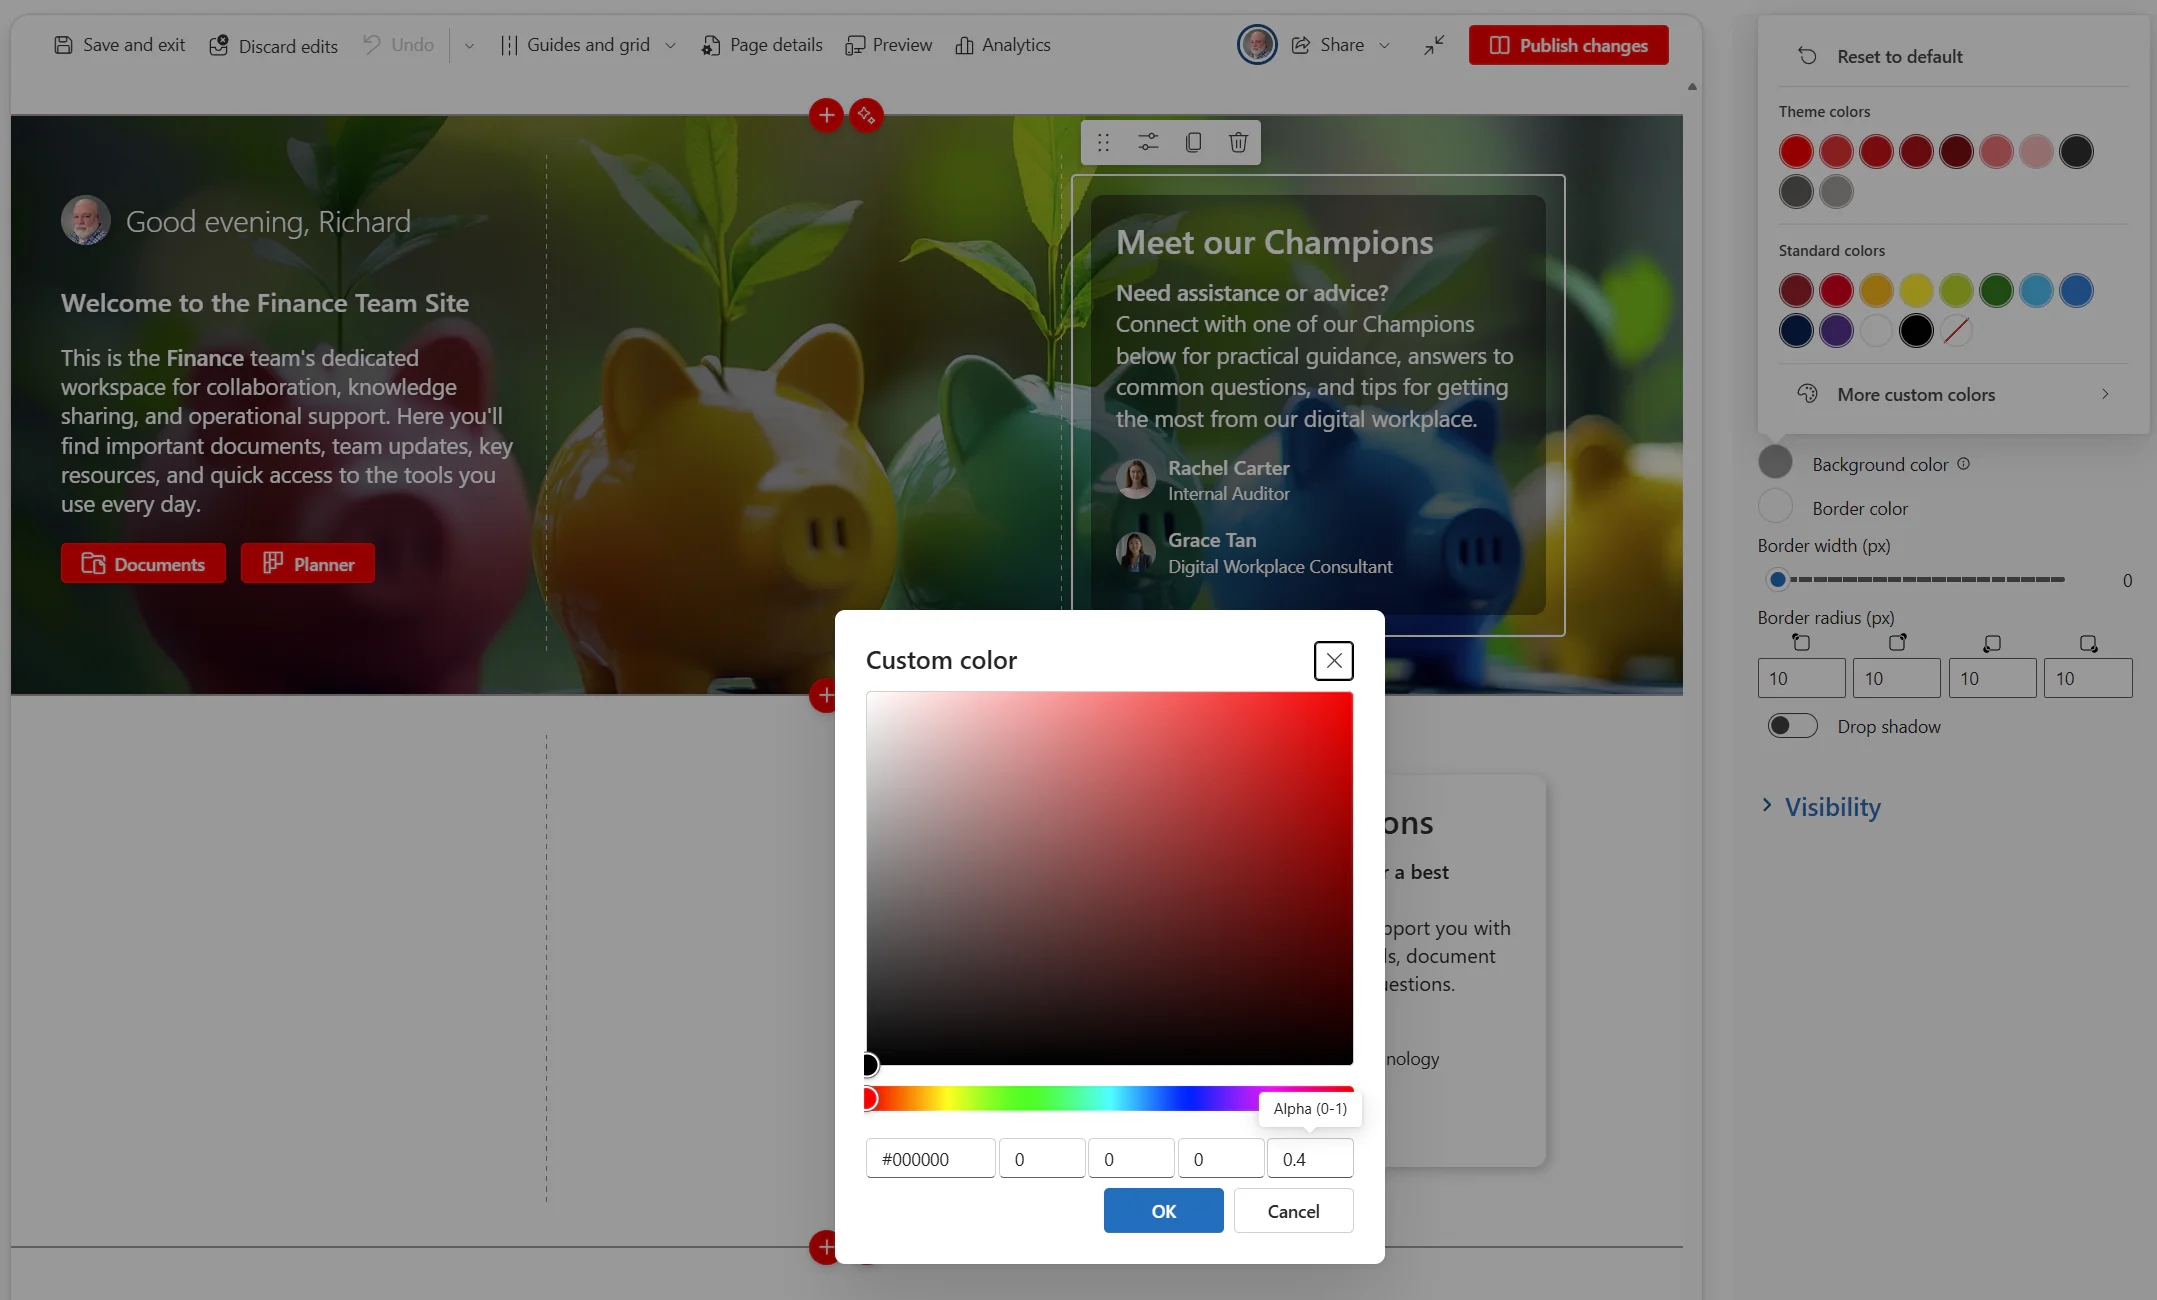Image resolution: width=2157 pixels, height=1300 pixels.
Task: Click the add section plus icon at page bottom
Action: 824,1247
